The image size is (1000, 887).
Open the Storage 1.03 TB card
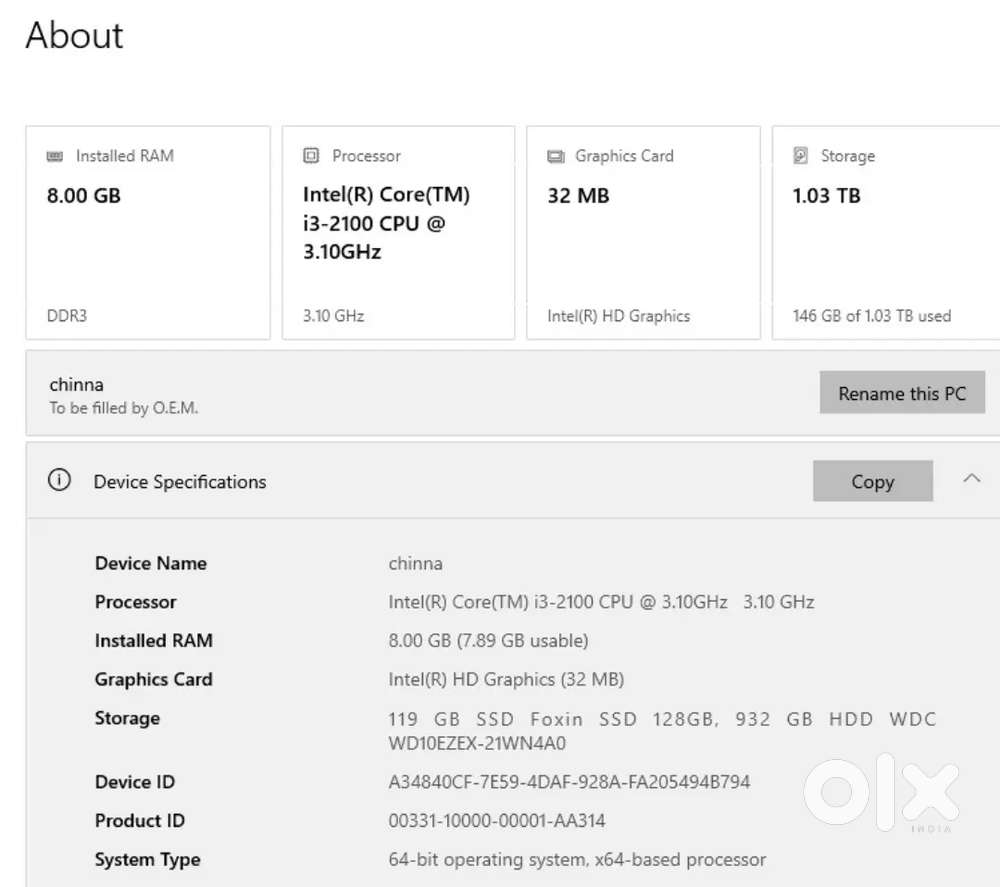click(885, 233)
